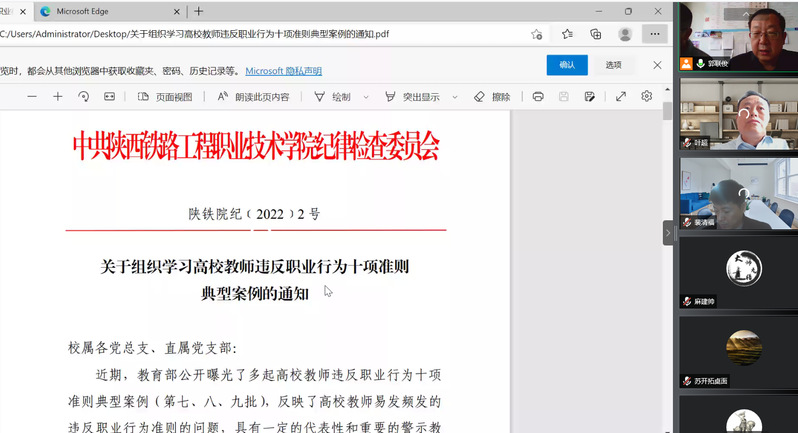
Task: Zoom out the PDF with minus icon
Action: pyautogui.click(x=32, y=97)
